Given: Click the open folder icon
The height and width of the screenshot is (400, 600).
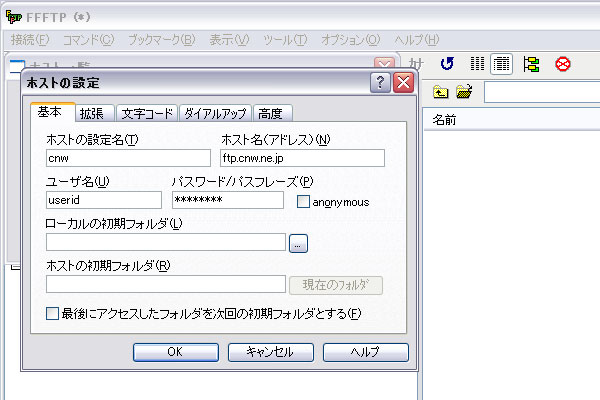Looking at the screenshot, I should (464, 92).
